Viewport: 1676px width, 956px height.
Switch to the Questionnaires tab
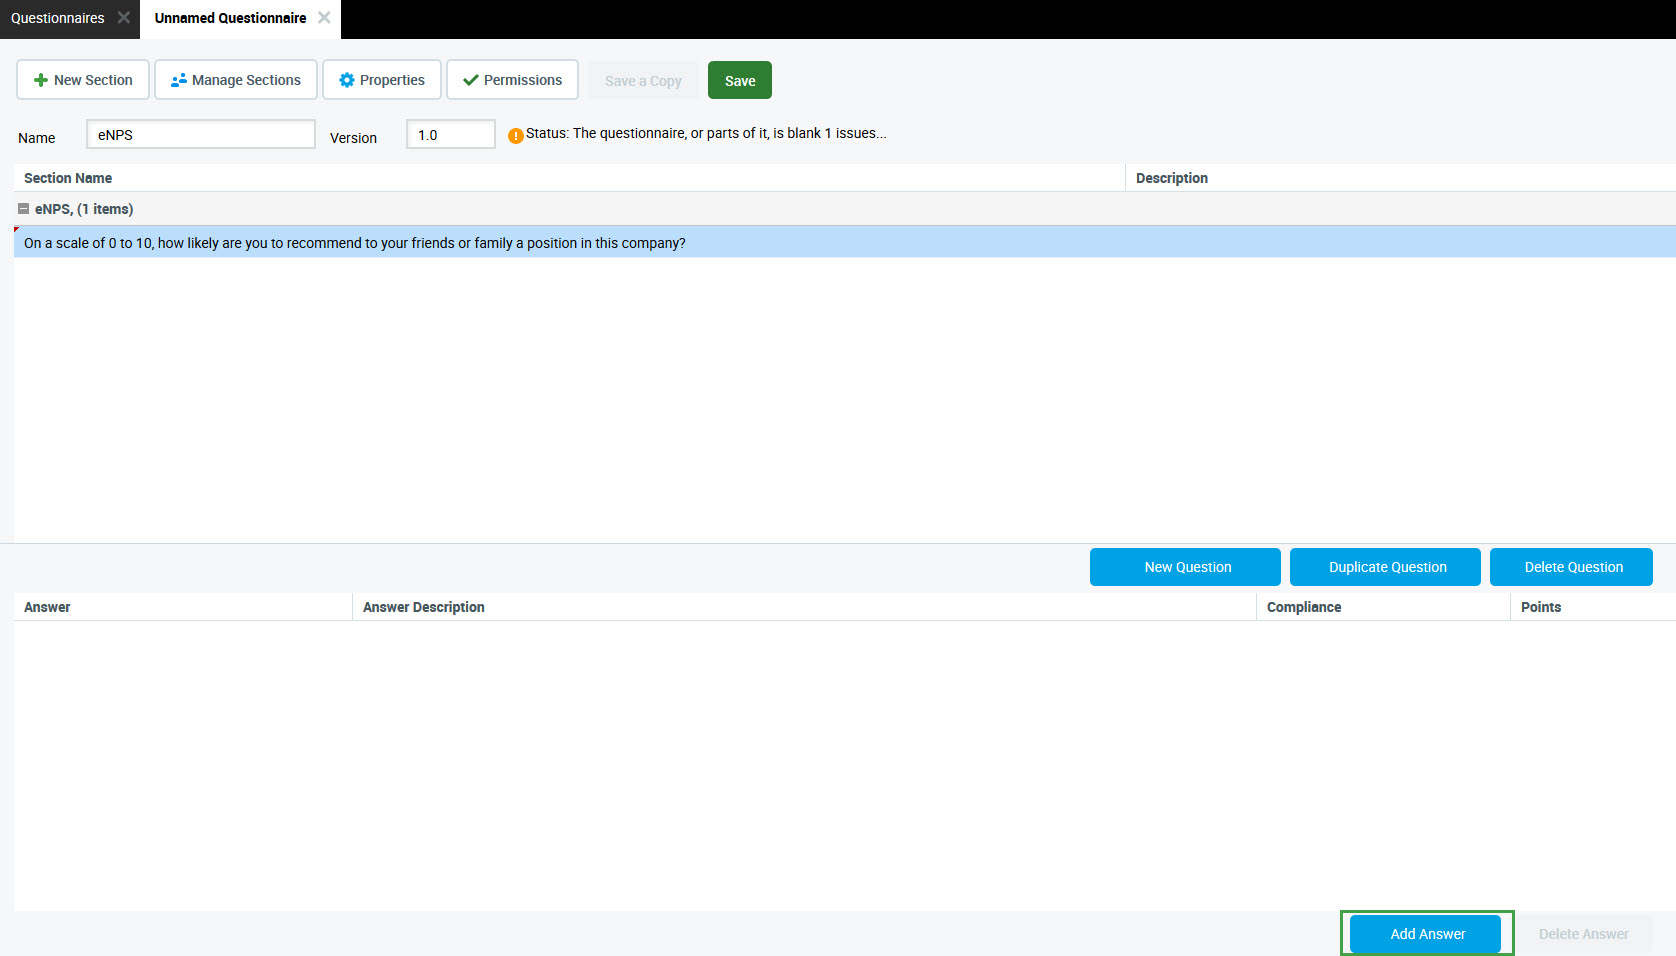(58, 18)
